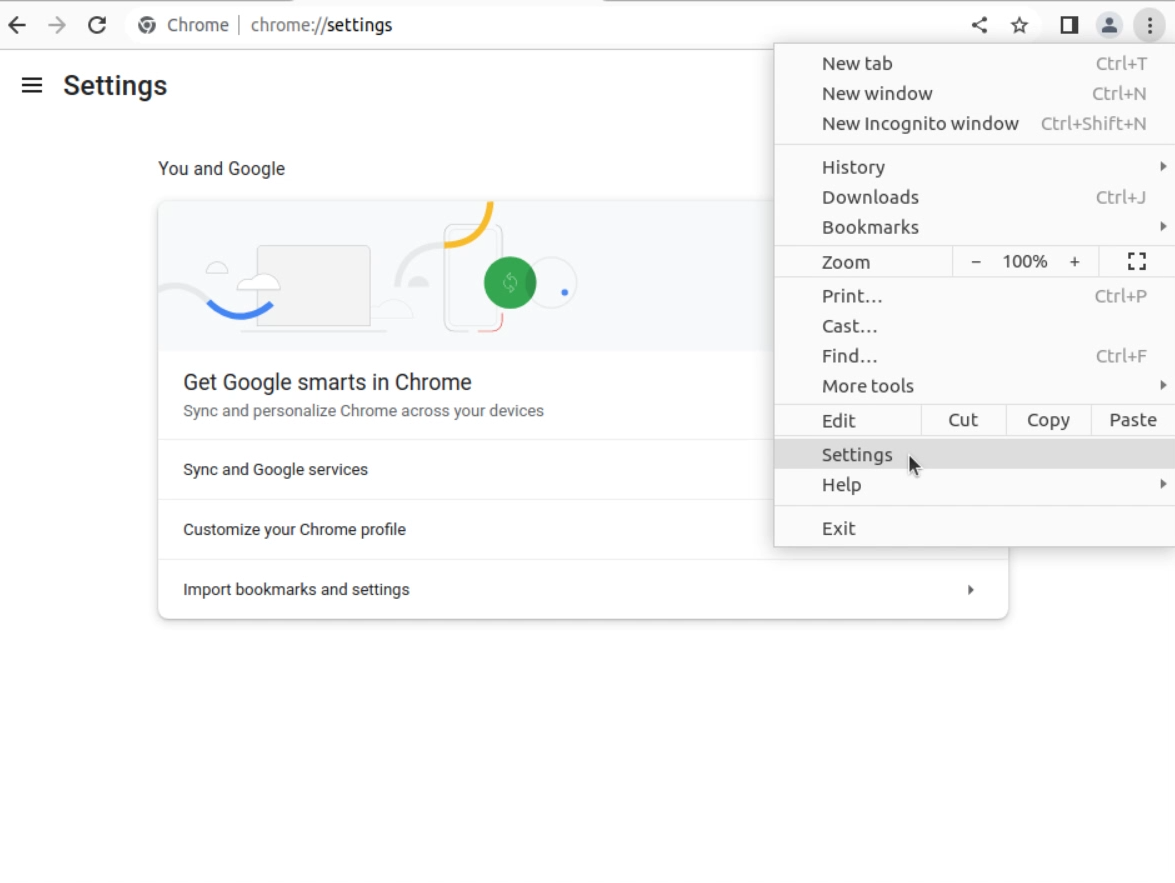This screenshot has height=883, width=1175.
Task: Choose New window in menu
Action: (x=974, y=94)
